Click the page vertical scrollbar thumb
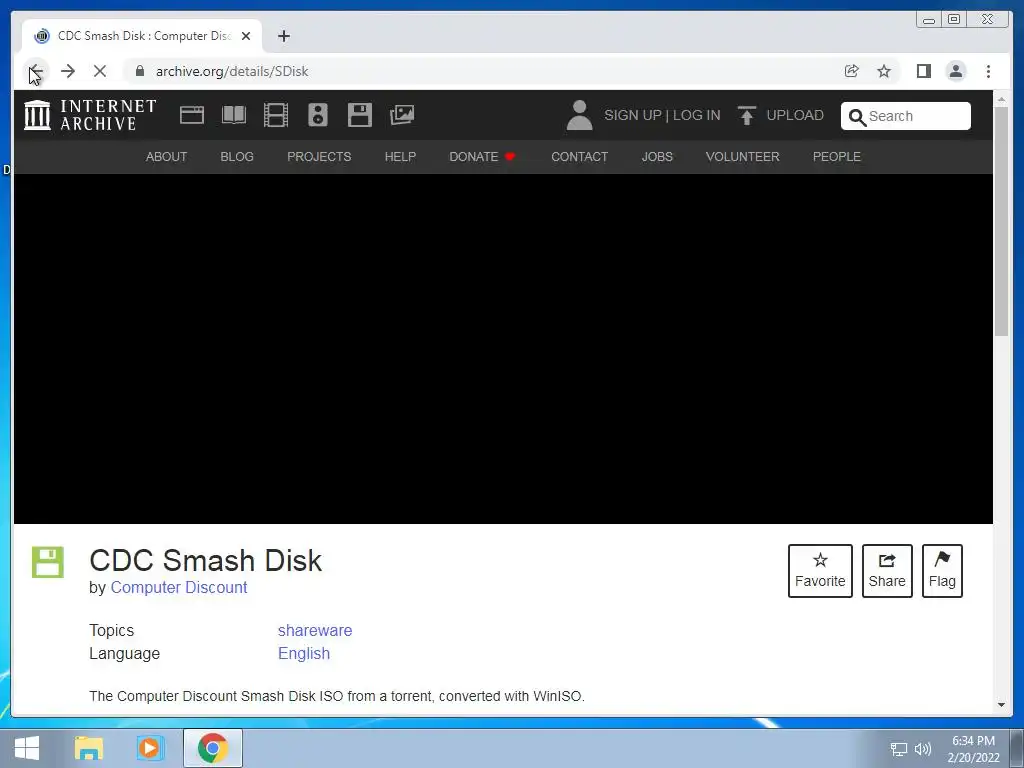The height and width of the screenshot is (768, 1024). [x=1002, y=221]
